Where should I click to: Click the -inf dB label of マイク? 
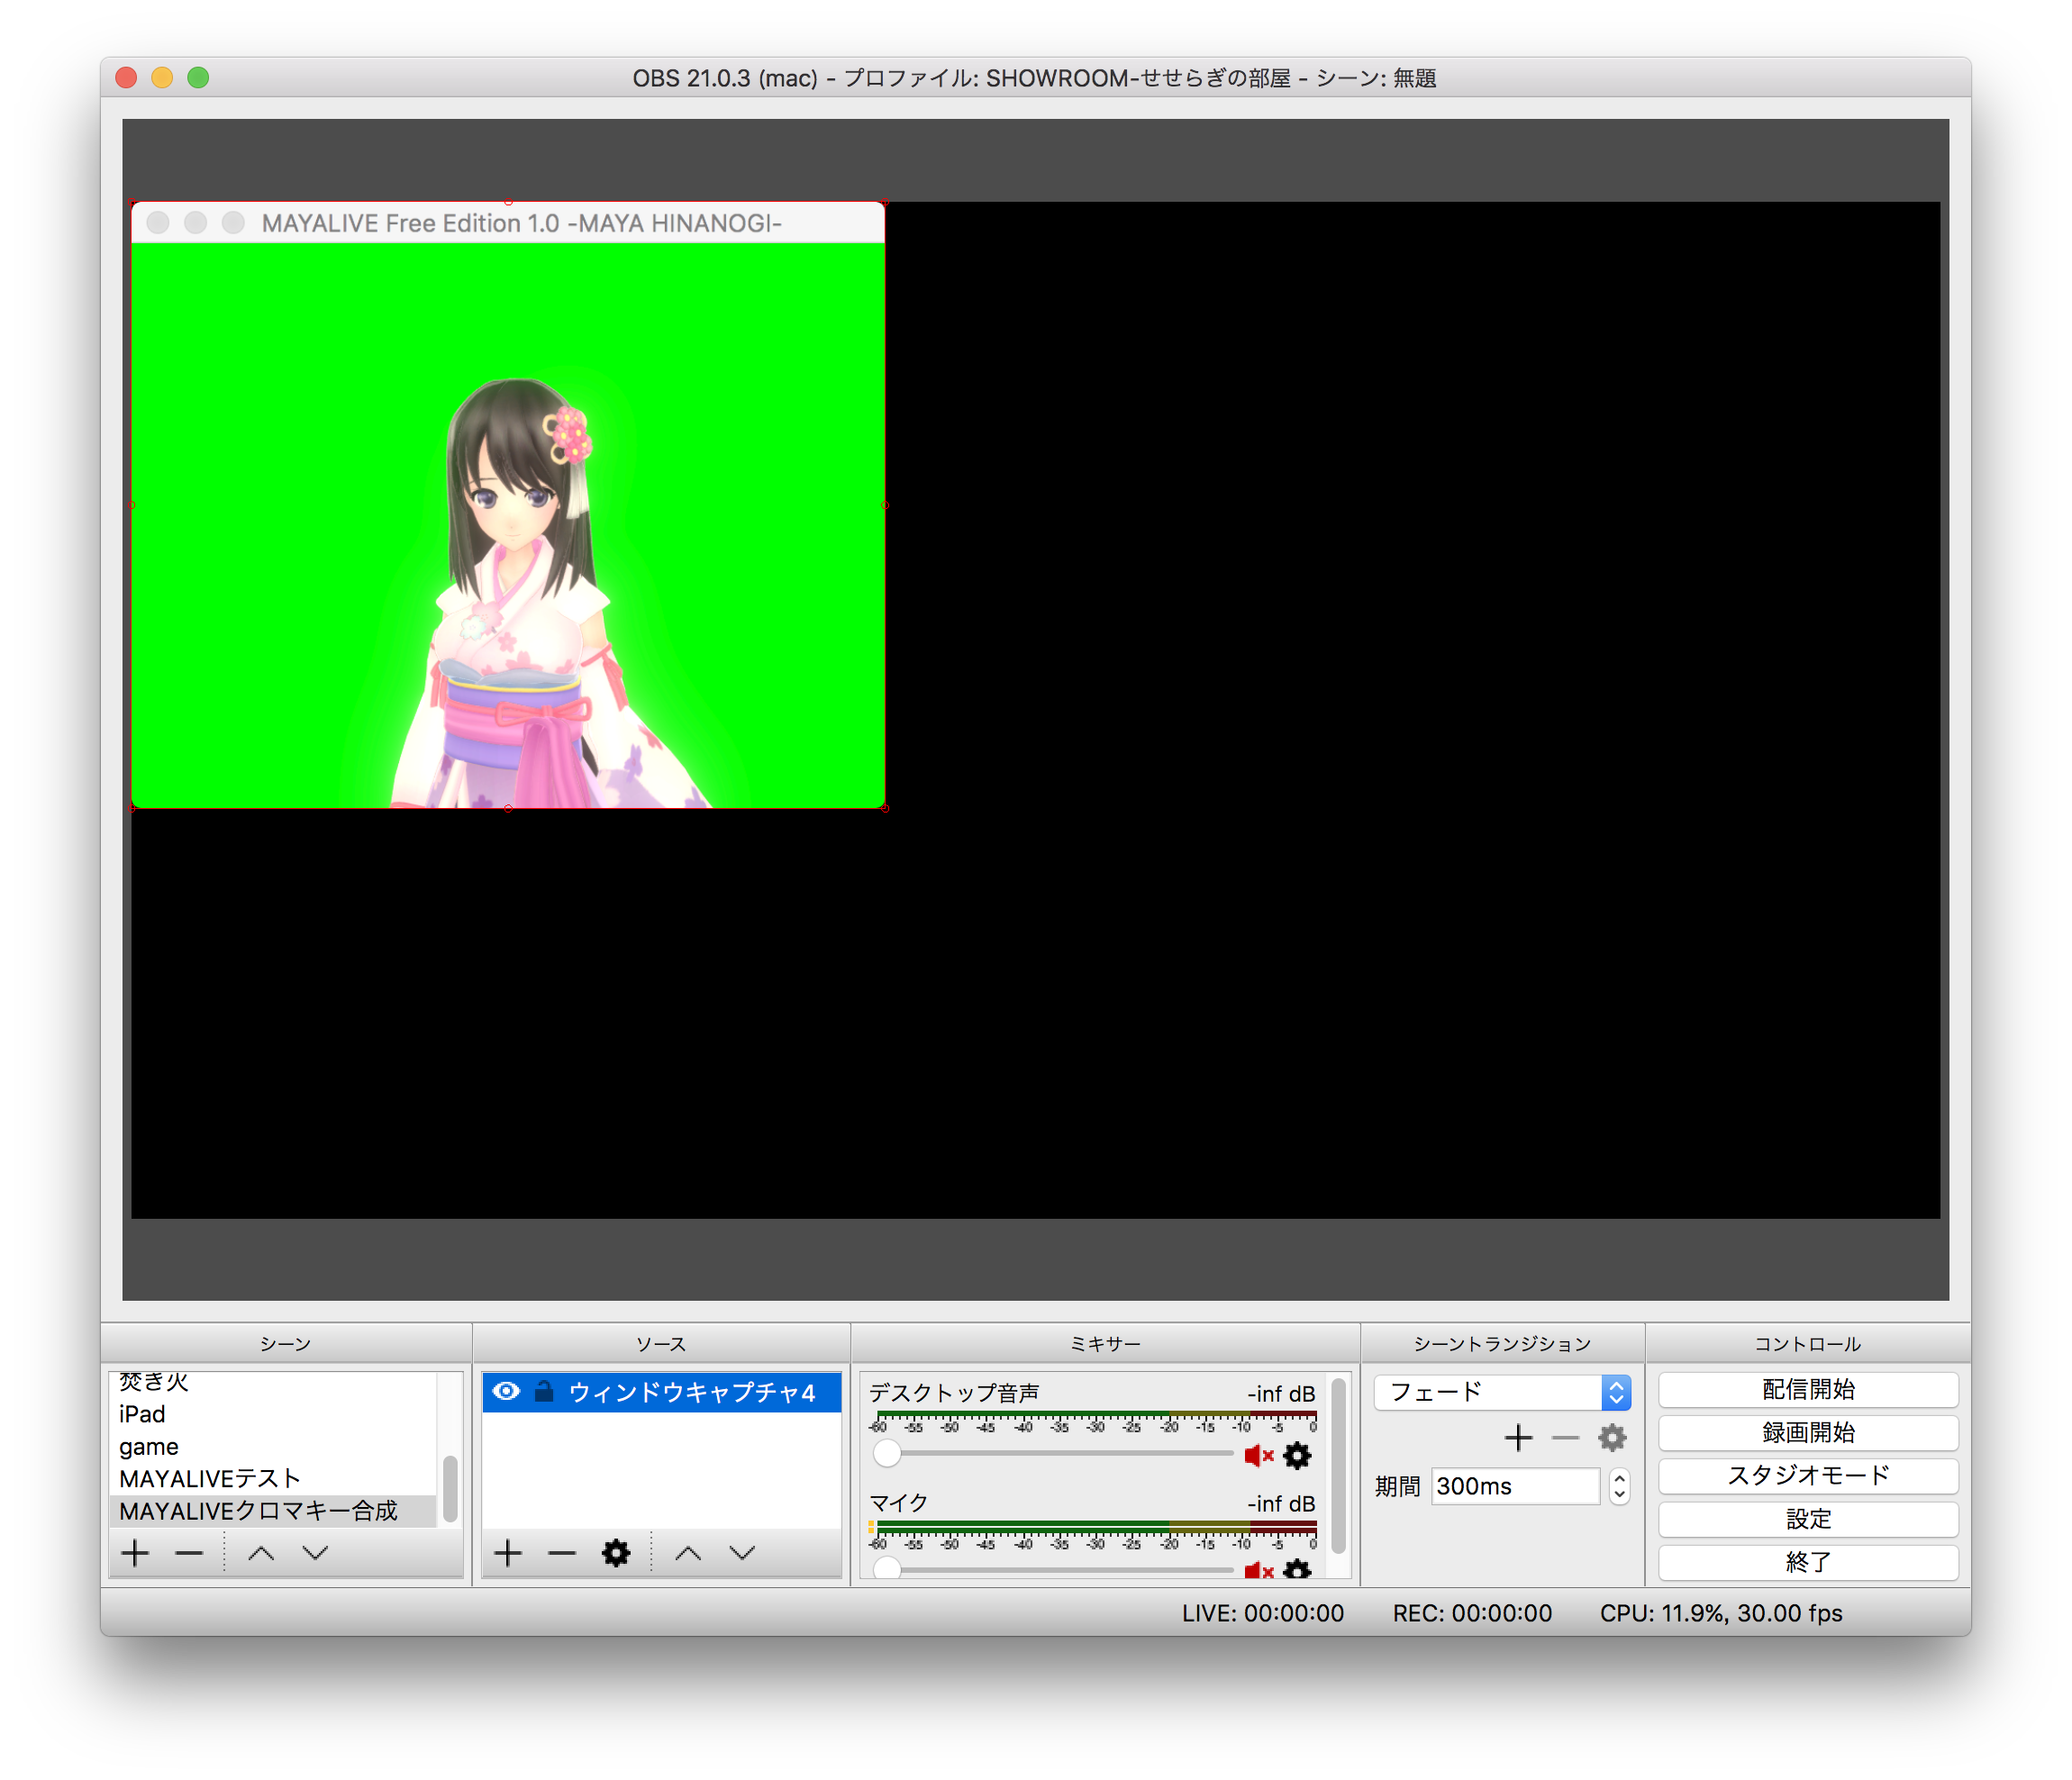tap(1281, 1503)
